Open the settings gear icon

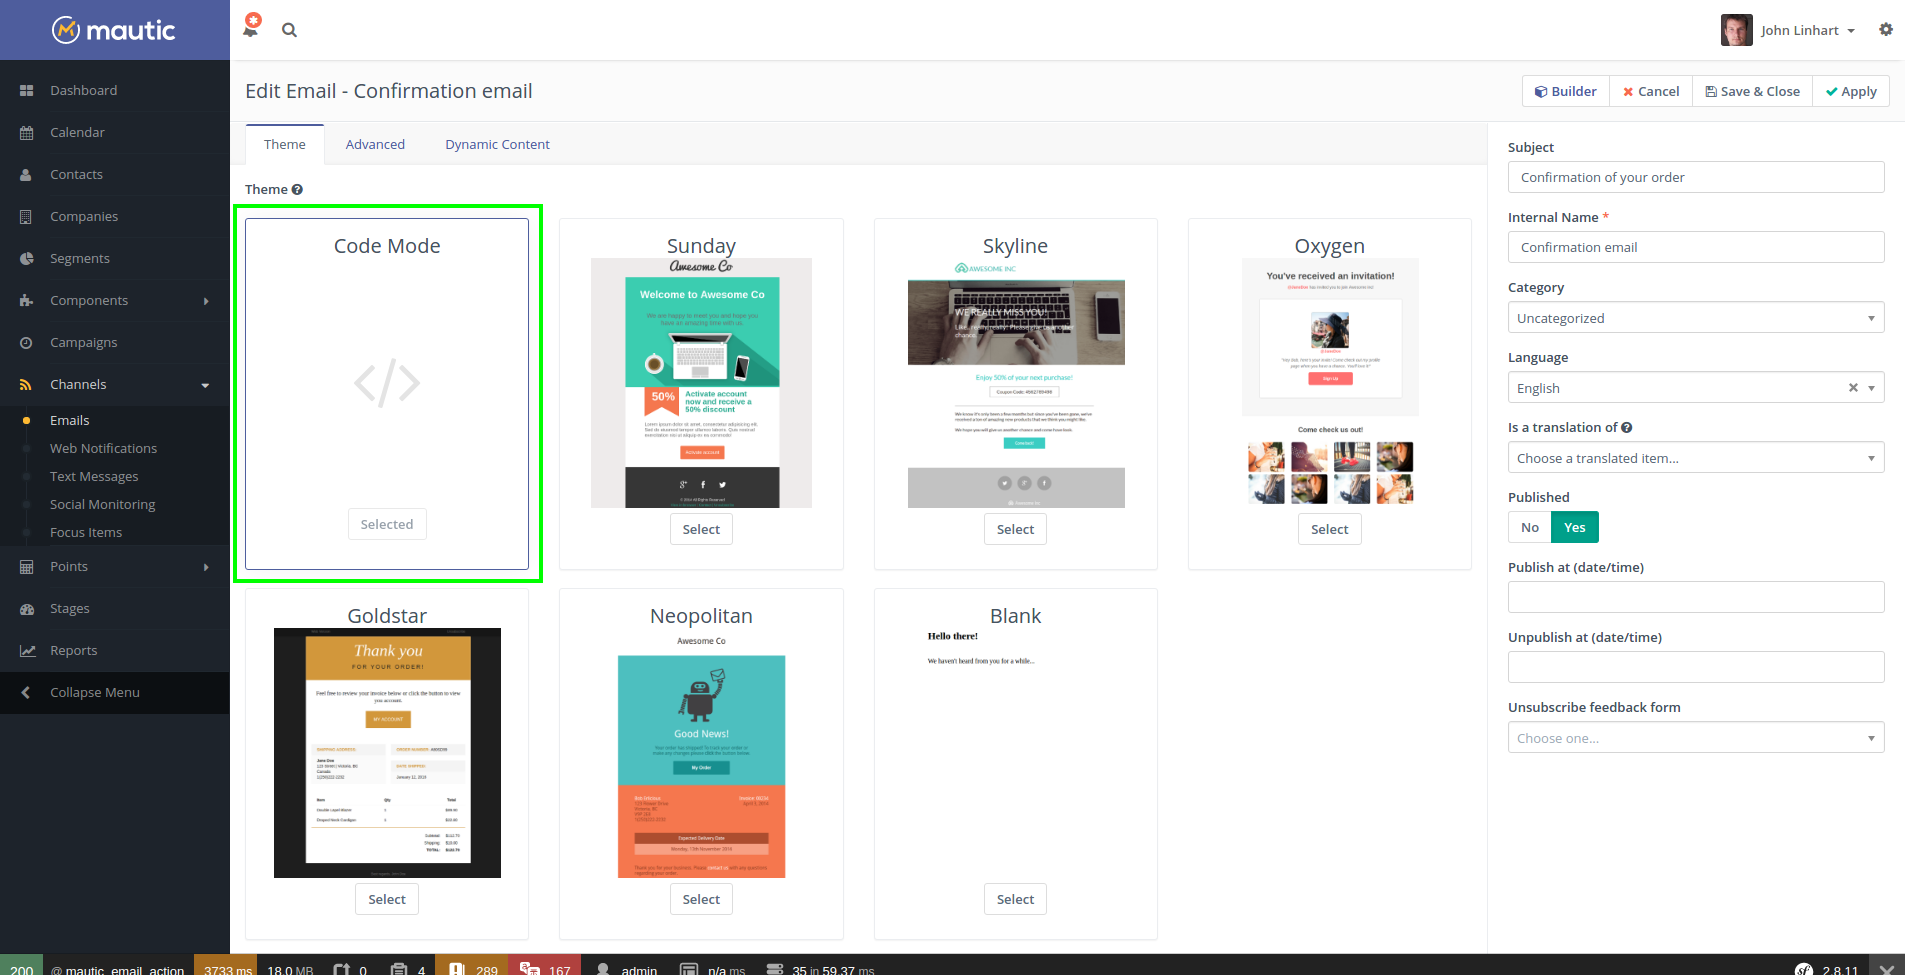[x=1885, y=30]
